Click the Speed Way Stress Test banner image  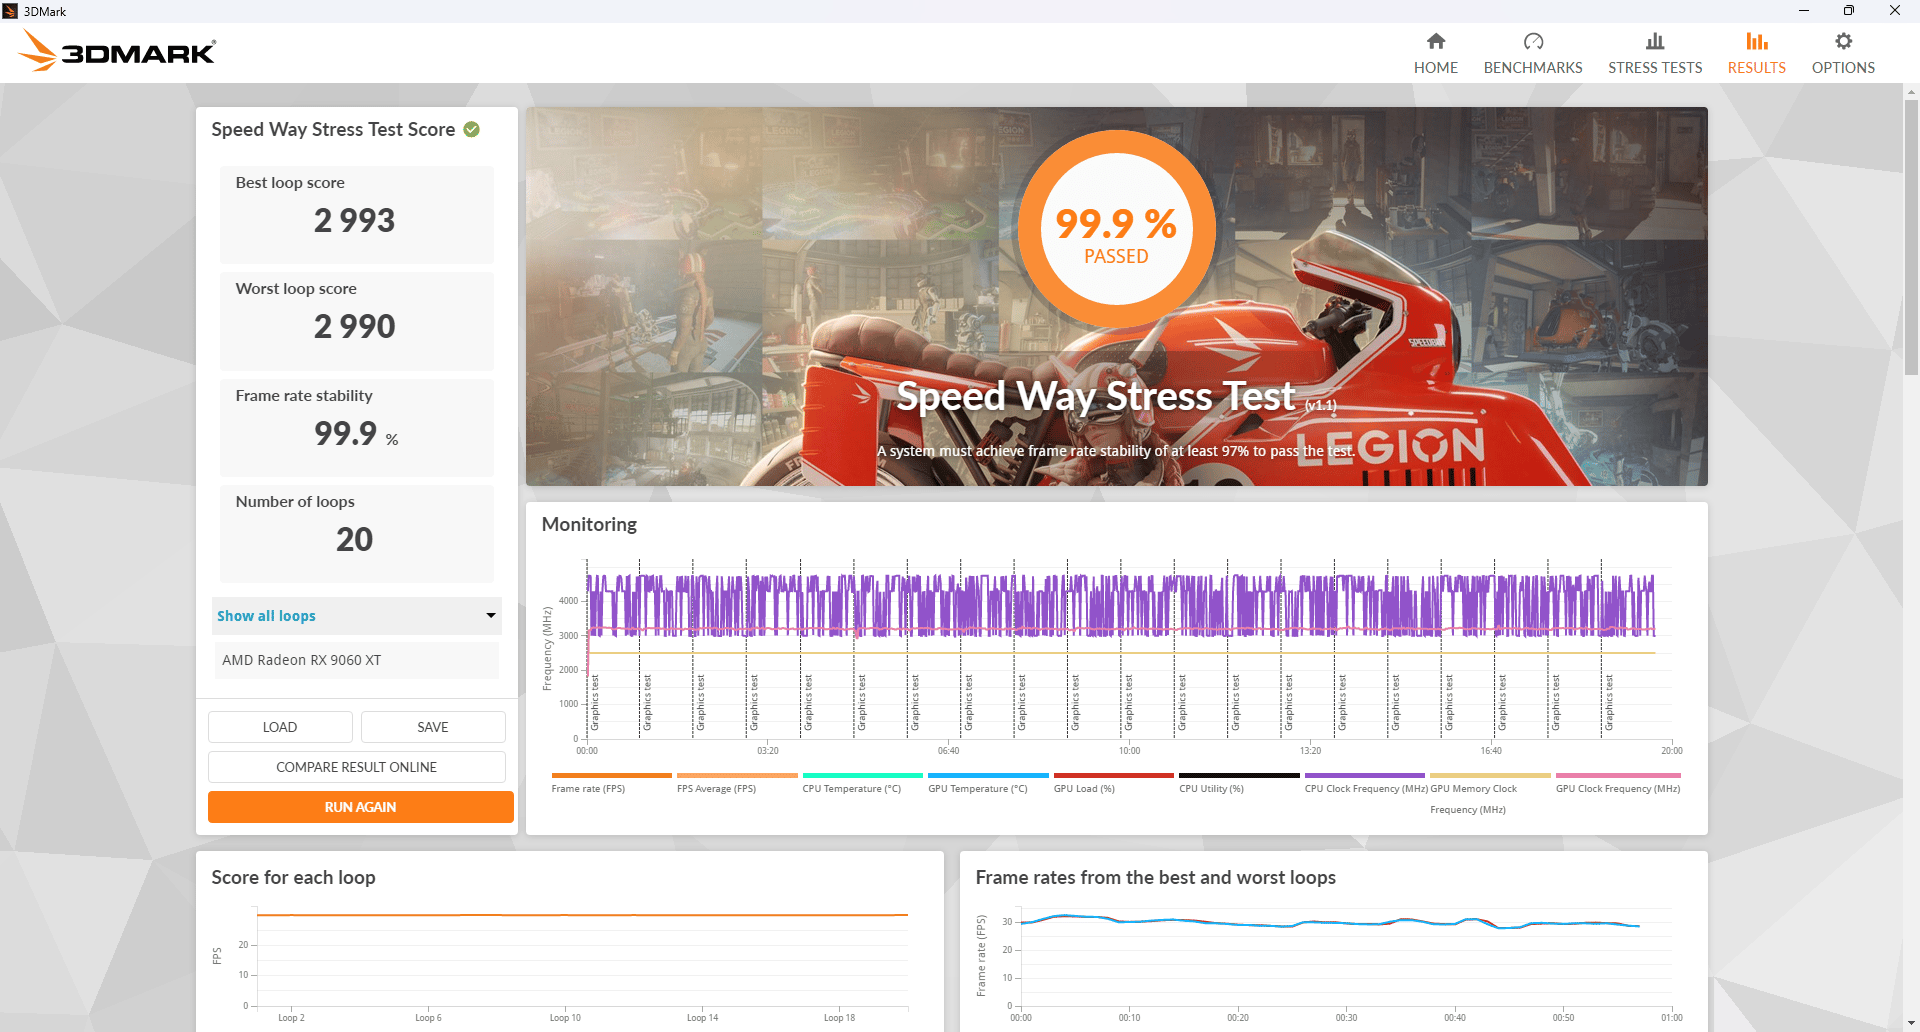1116,297
